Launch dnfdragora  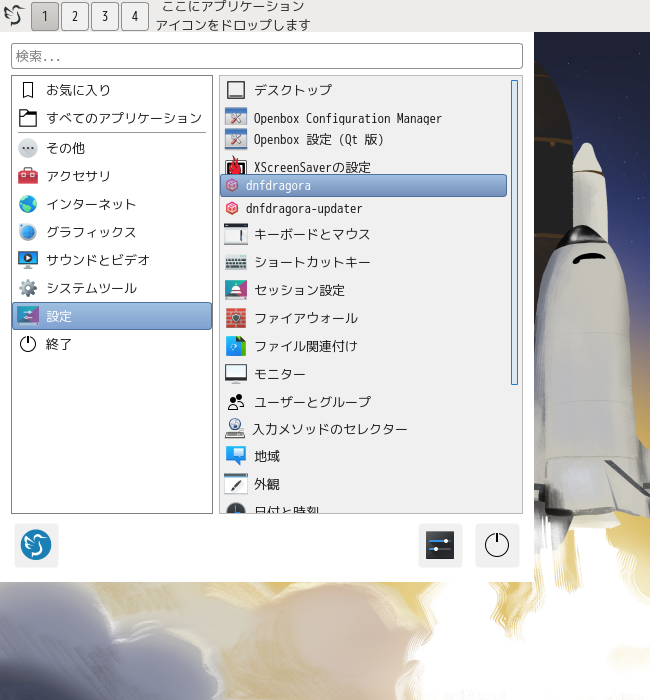[x=364, y=185]
